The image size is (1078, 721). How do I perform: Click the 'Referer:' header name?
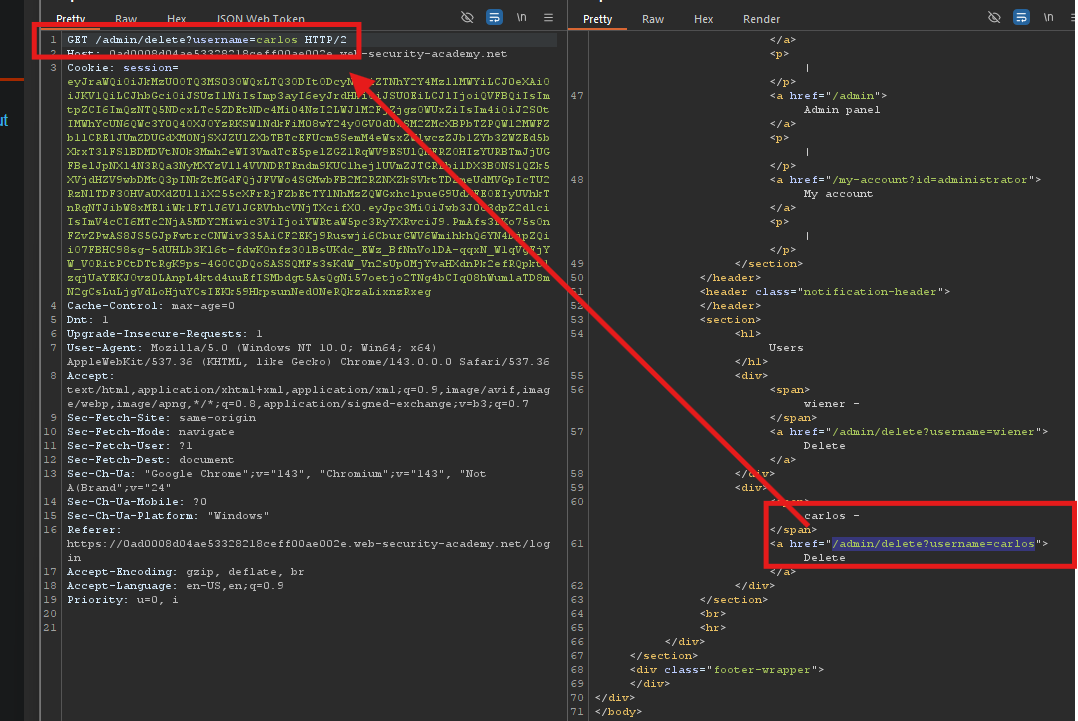94,530
